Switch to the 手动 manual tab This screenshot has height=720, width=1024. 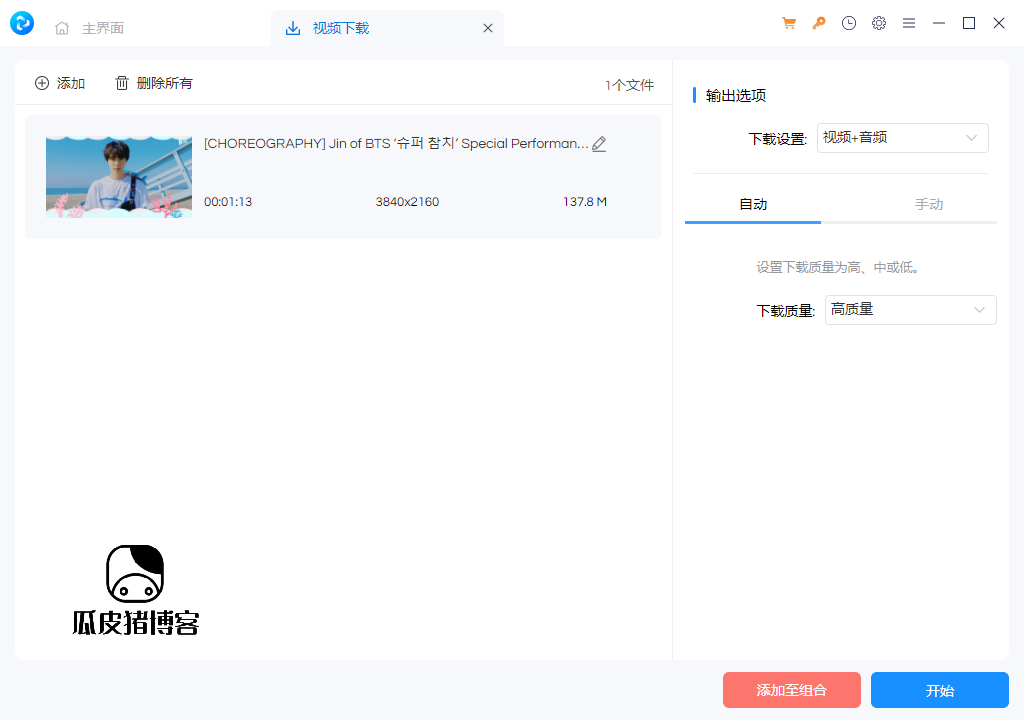[x=929, y=204]
